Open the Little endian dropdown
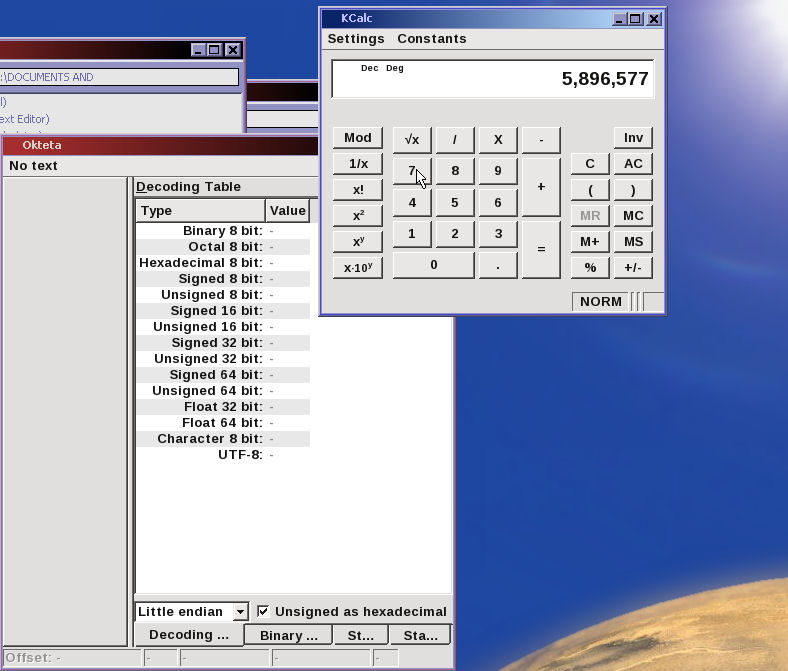Screen dimensions: 788x671 [x=240, y=612]
